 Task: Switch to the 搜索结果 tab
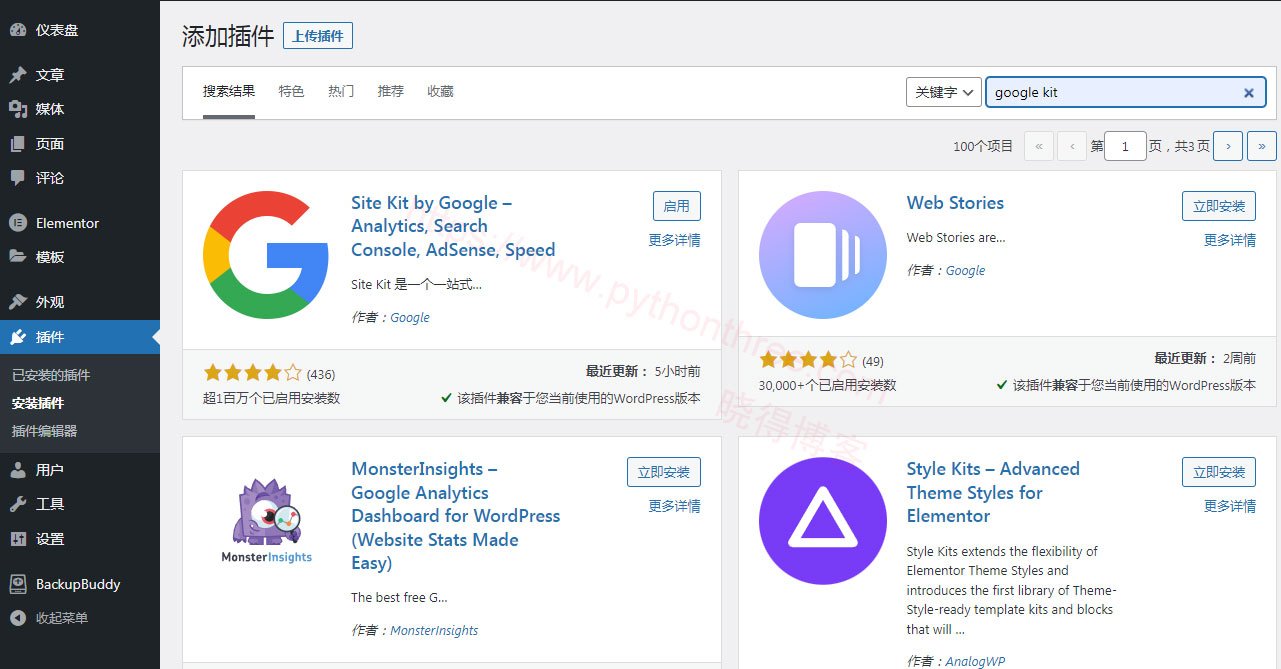click(229, 91)
